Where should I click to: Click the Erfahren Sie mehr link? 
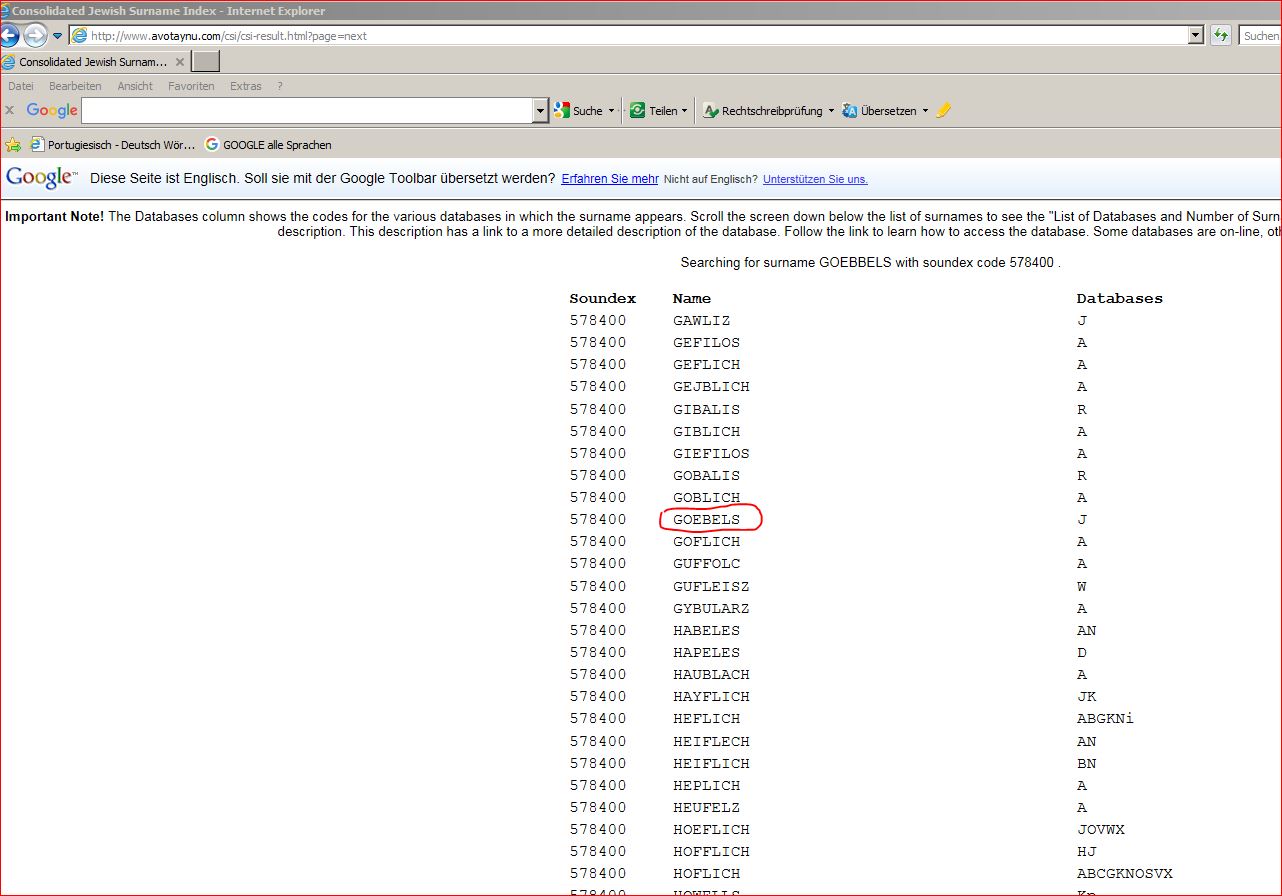click(x=610, y=179)
